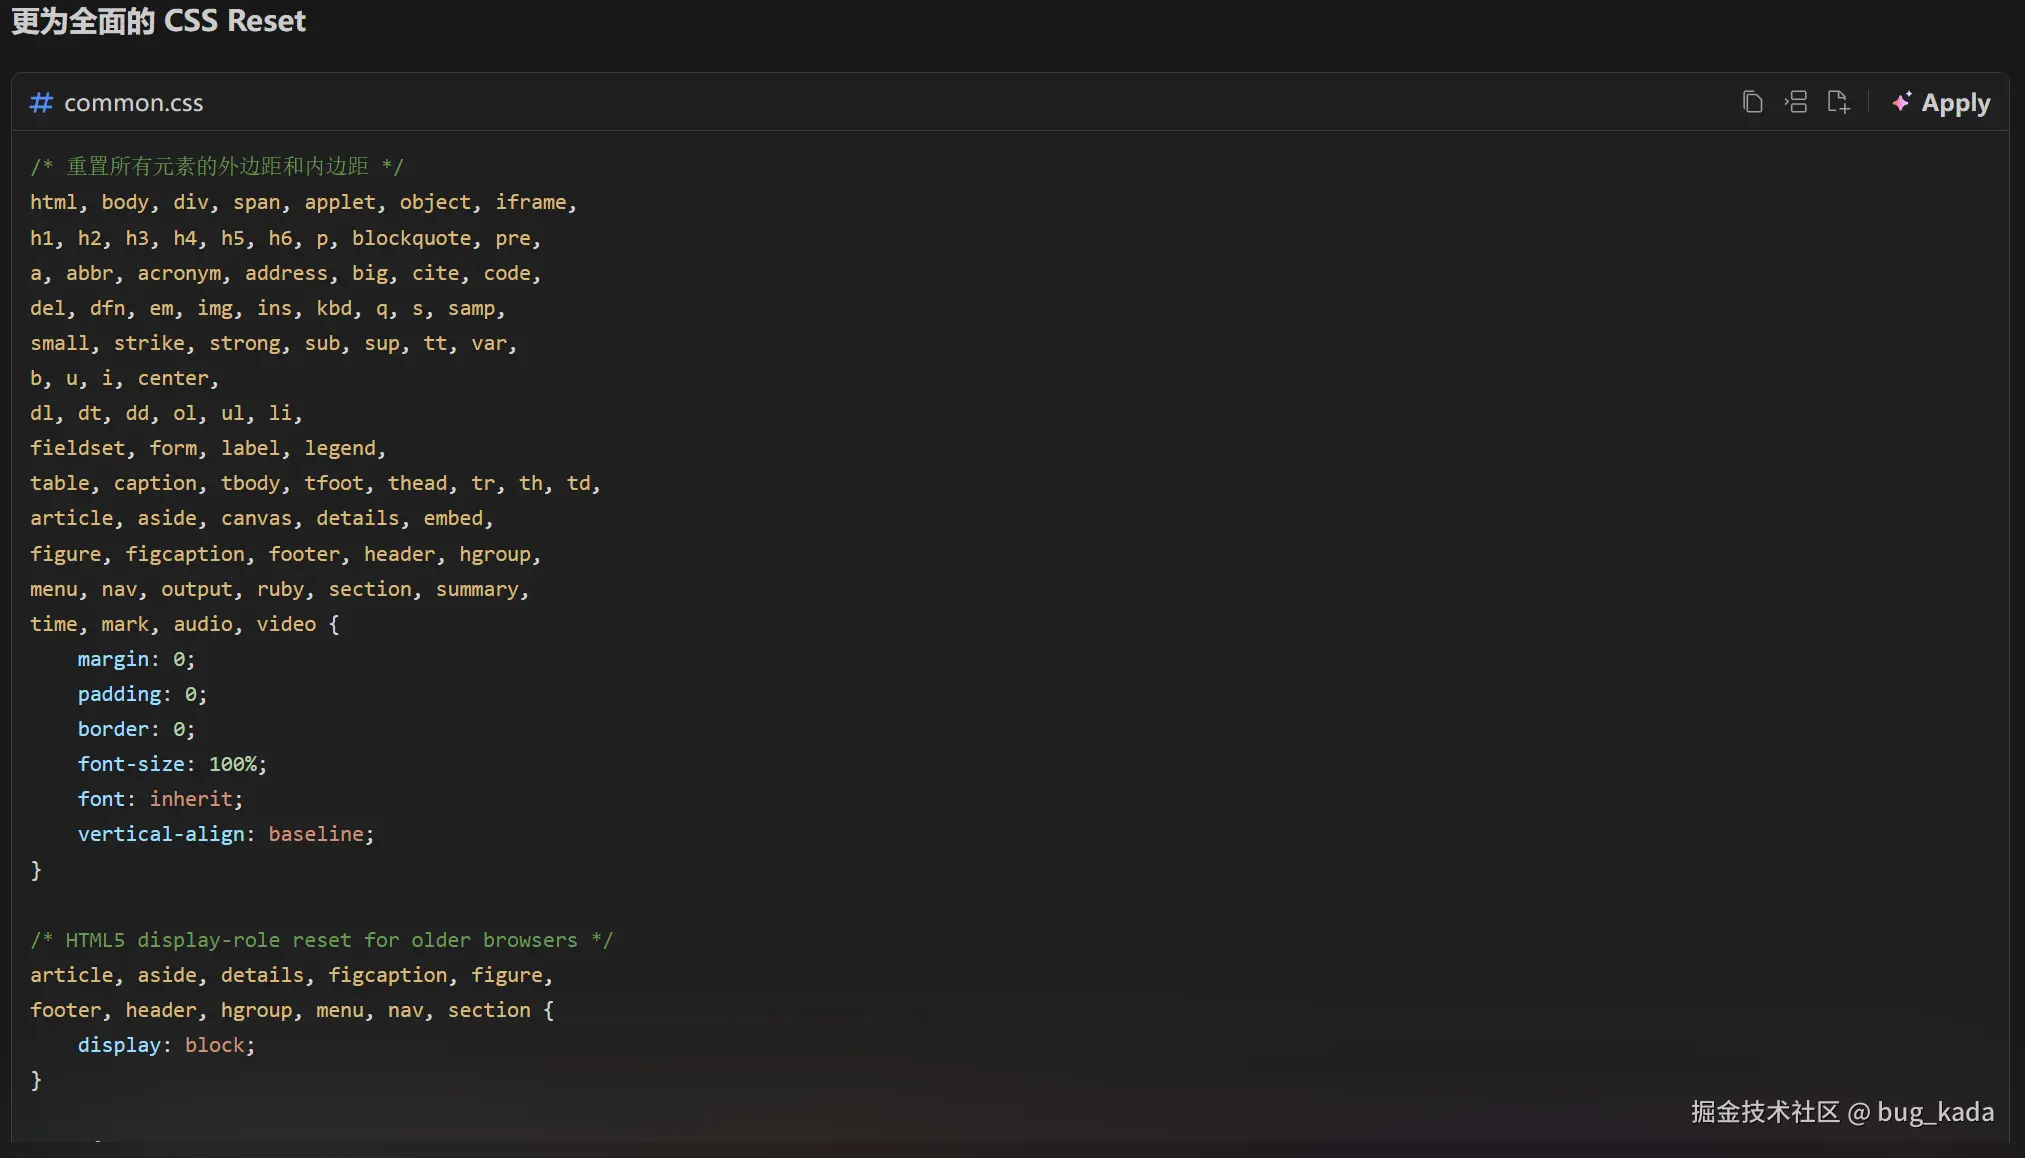Click the CSS hash file icon
2025x1158 pixels.
[41, 102]
